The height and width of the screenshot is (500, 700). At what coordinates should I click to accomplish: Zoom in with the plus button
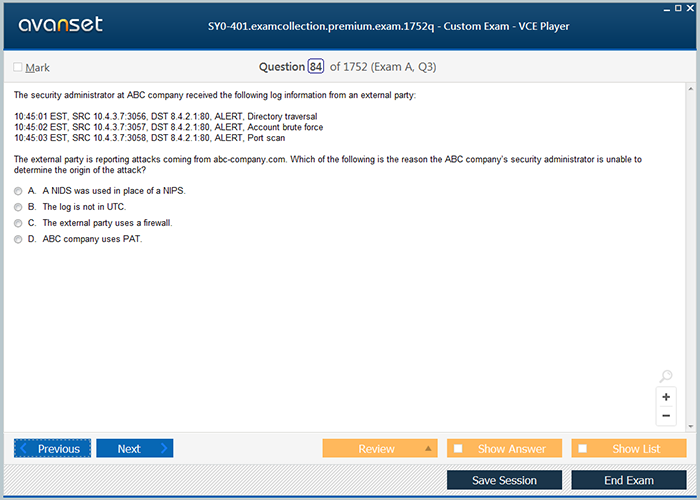click(x=666, y=397)
